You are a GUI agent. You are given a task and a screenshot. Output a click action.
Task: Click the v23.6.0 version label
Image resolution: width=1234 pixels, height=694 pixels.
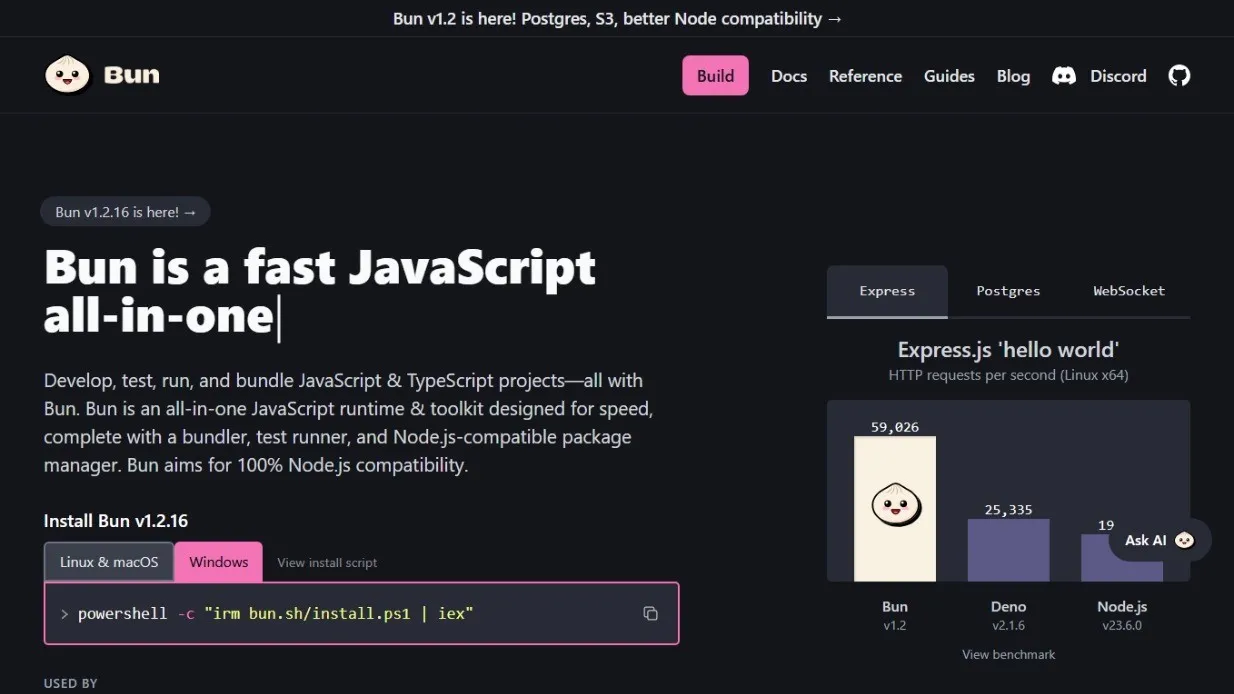click(1121, 626)
